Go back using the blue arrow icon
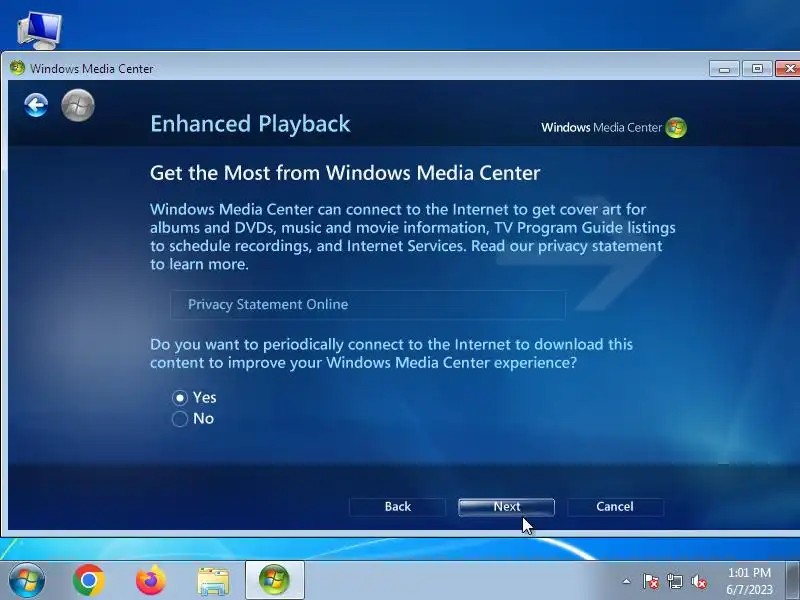 (36, 106)
